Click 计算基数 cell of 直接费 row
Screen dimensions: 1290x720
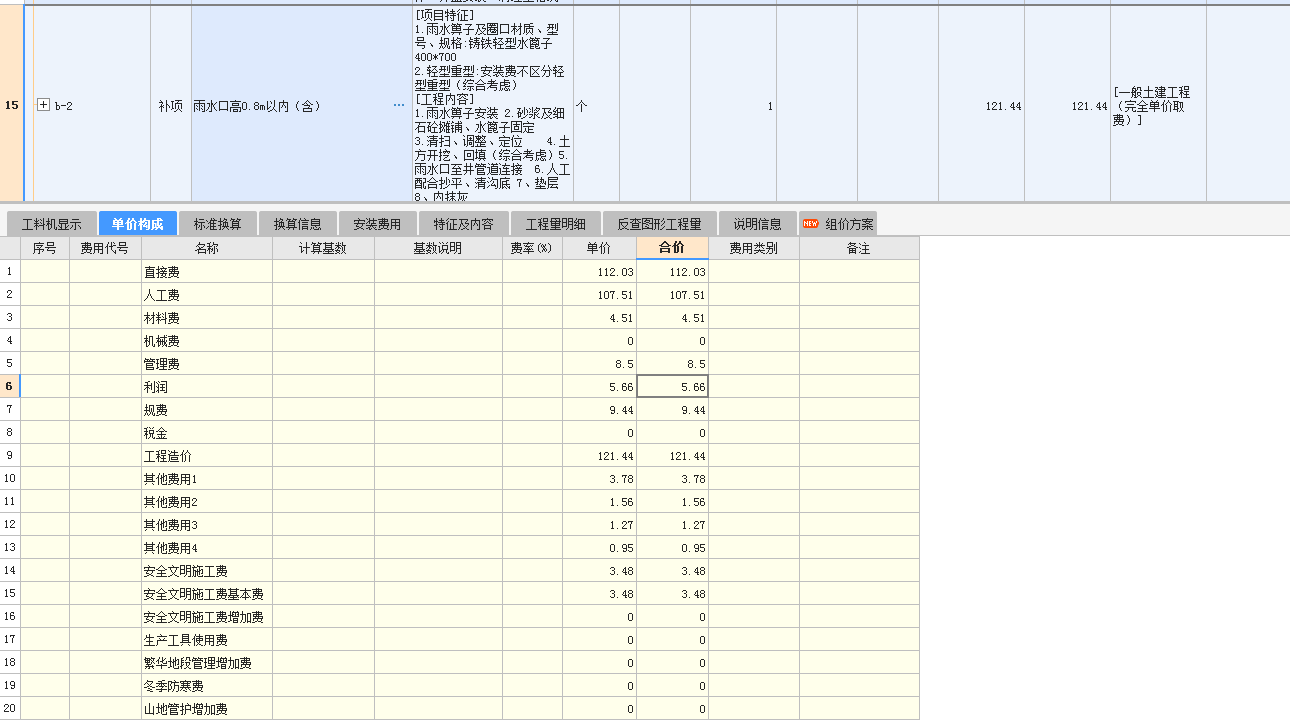(x=323, y=272)
